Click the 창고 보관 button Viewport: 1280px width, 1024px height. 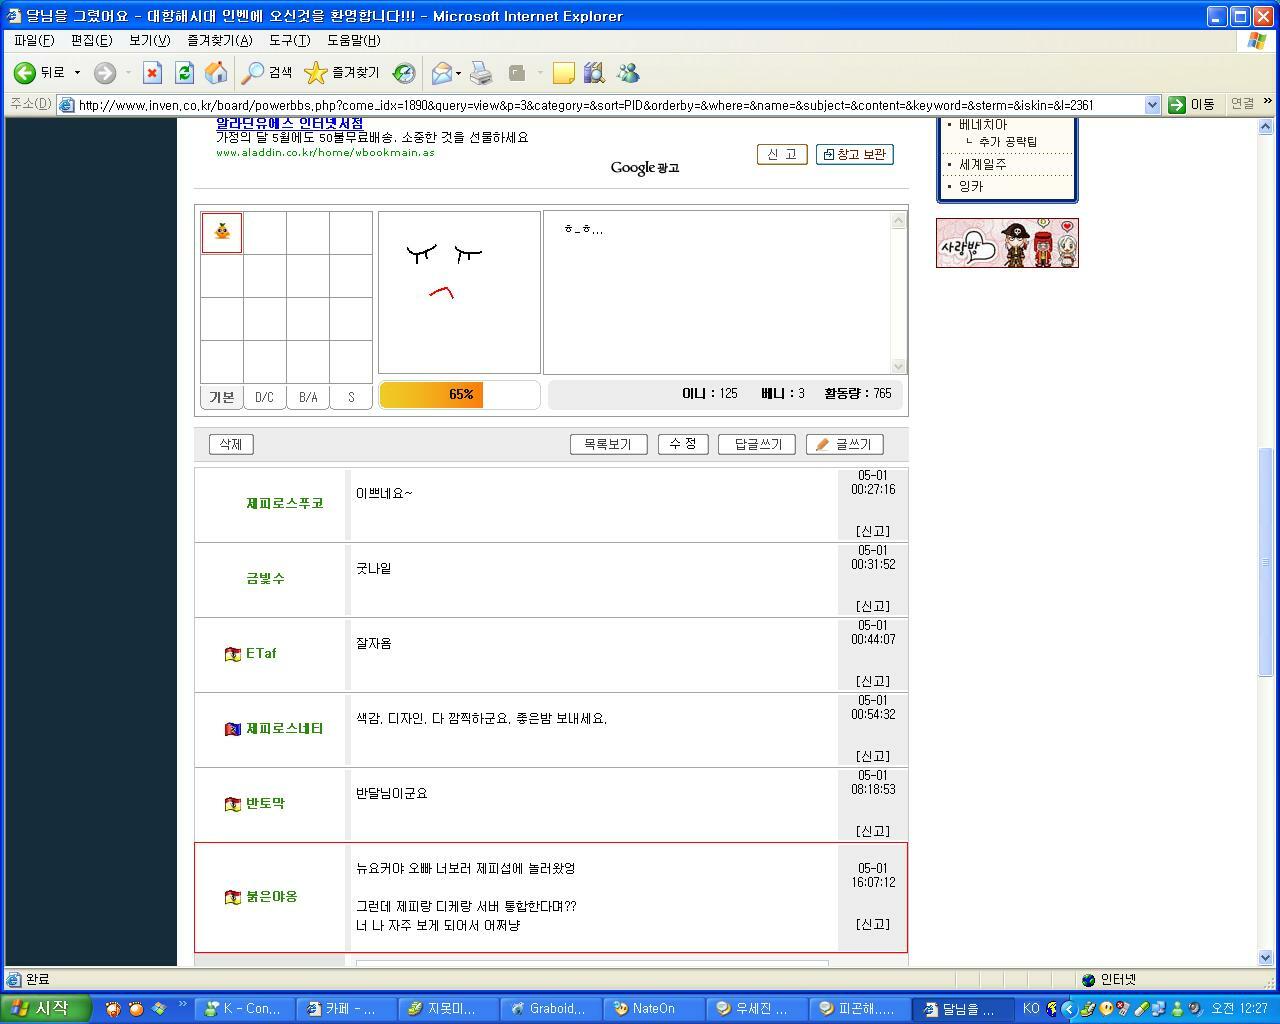[x=854, y=154]
